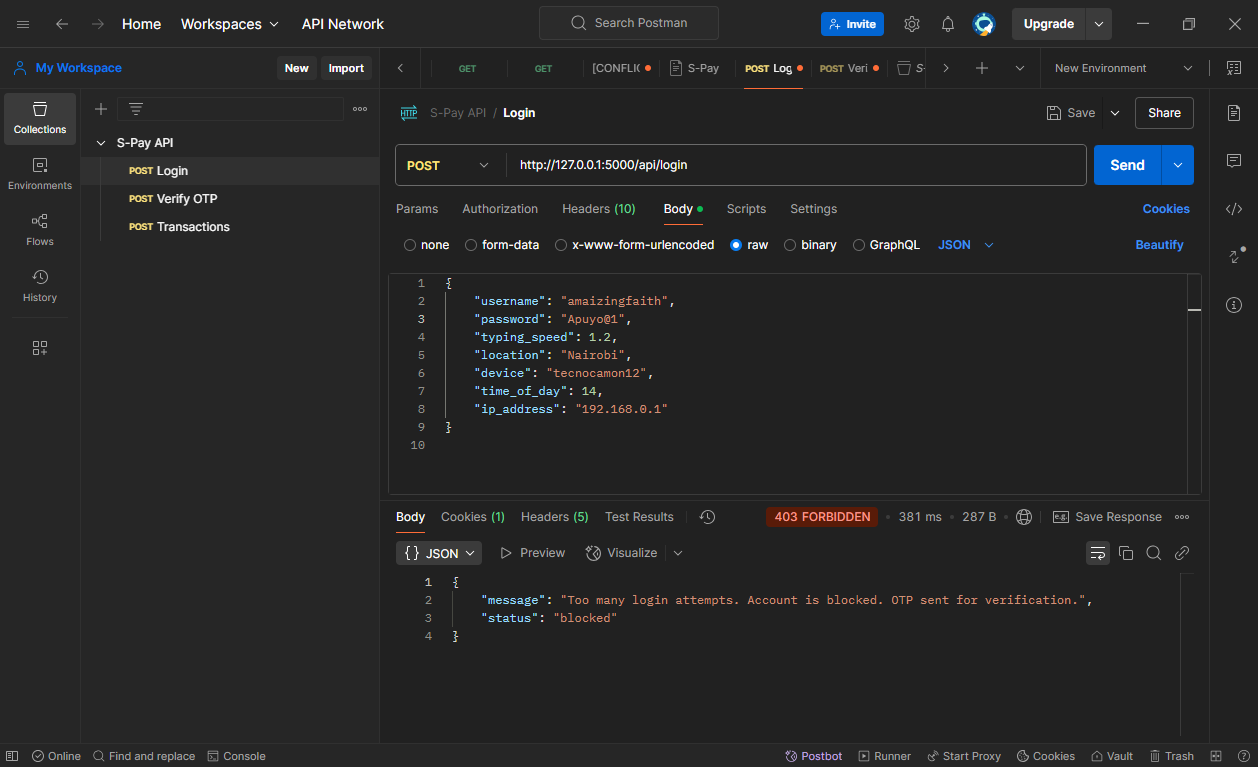The image size is (1258, 767).
Task: Click the Share button
Action: (x=1164, y=113)
